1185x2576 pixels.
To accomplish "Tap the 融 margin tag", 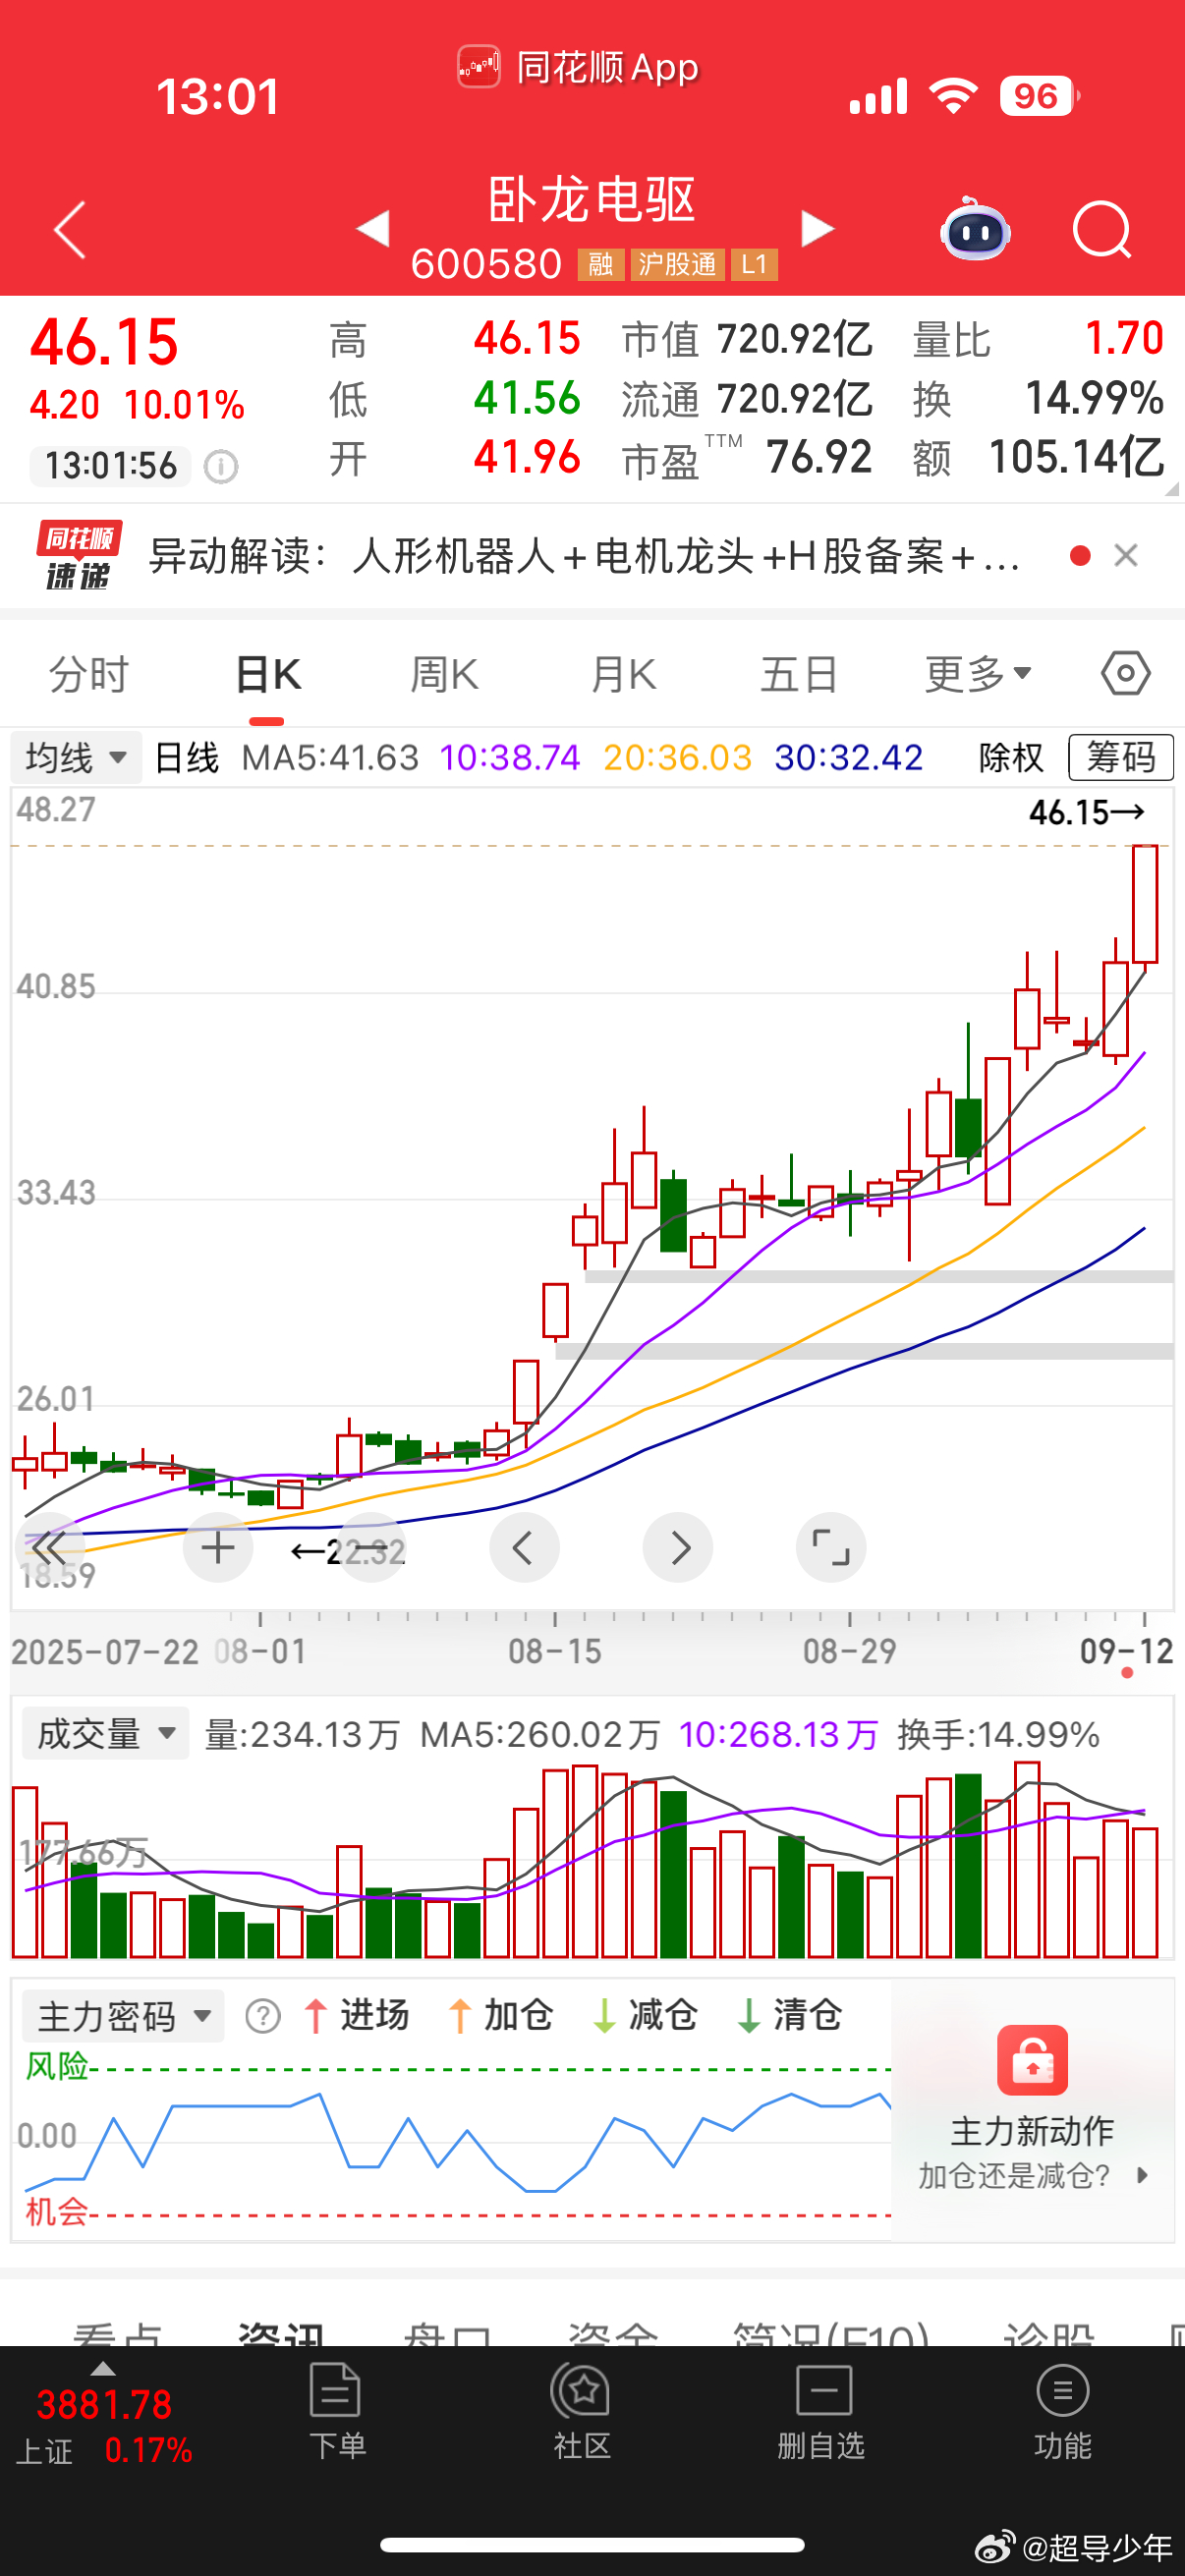I will coord(601,264).
